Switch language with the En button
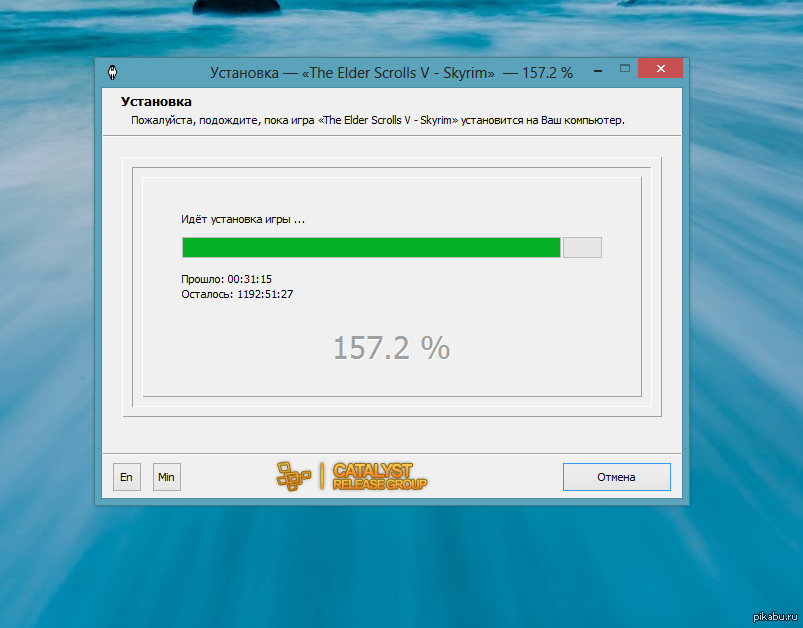This screenshot has height=628, width=803. 126,477
